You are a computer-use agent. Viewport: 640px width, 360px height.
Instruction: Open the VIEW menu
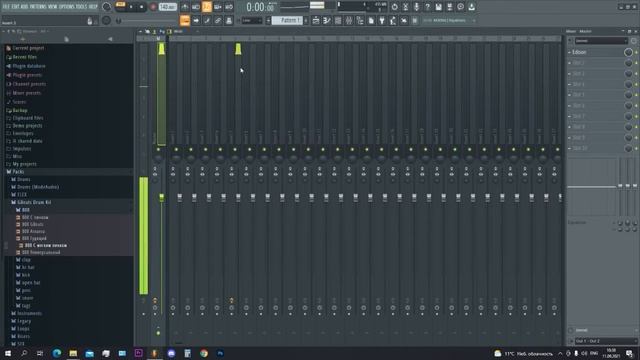(53, 7)
